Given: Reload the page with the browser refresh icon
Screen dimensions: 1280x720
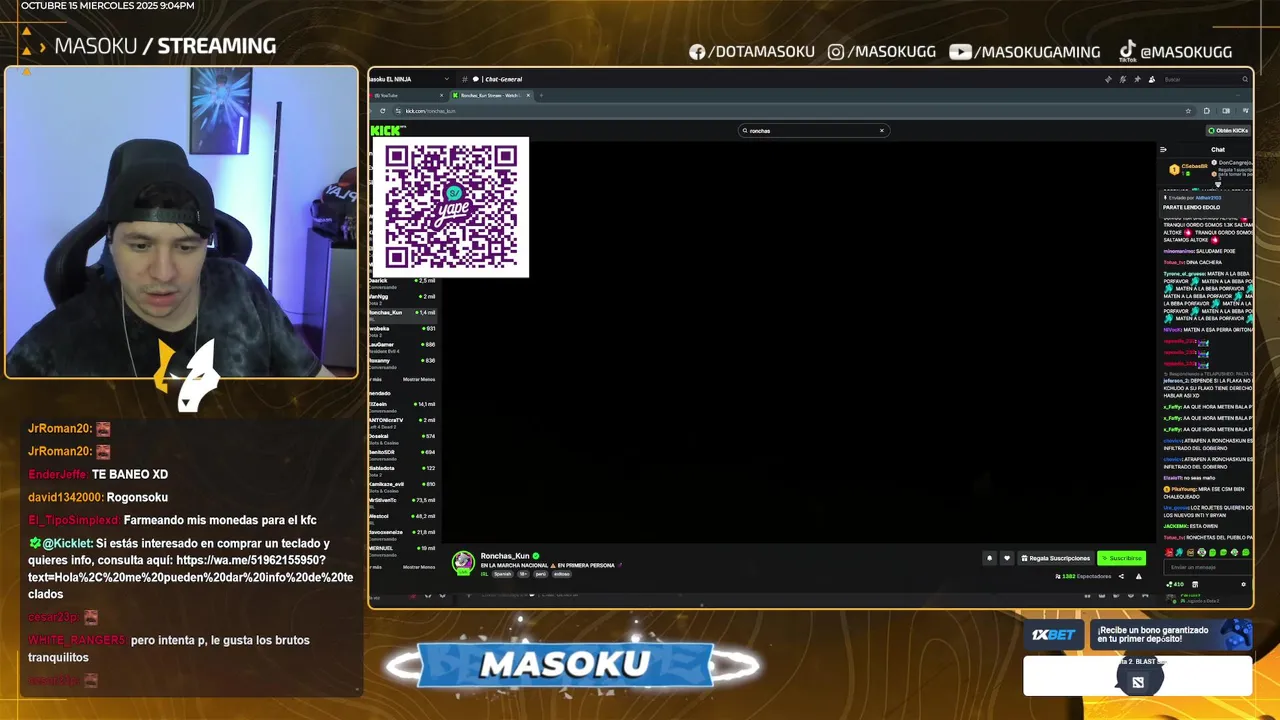Looking at the screenshot, I should tap(382, 111).
